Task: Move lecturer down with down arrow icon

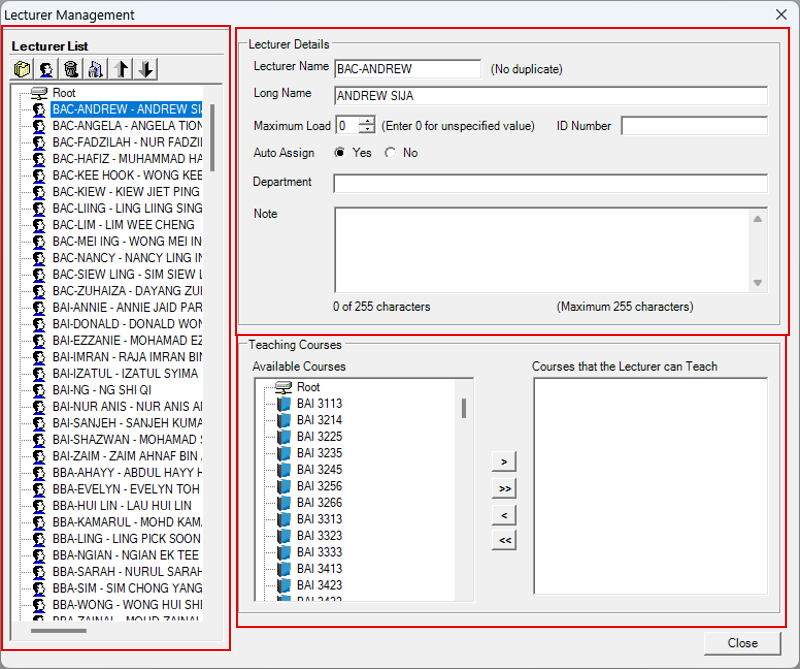Action: [145, 69]
